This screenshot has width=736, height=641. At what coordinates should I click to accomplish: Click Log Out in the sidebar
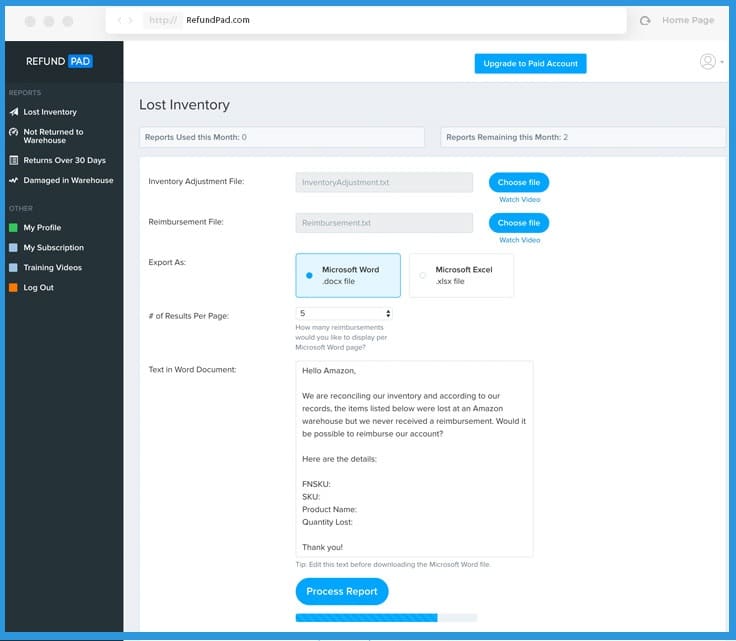[38, 287]
